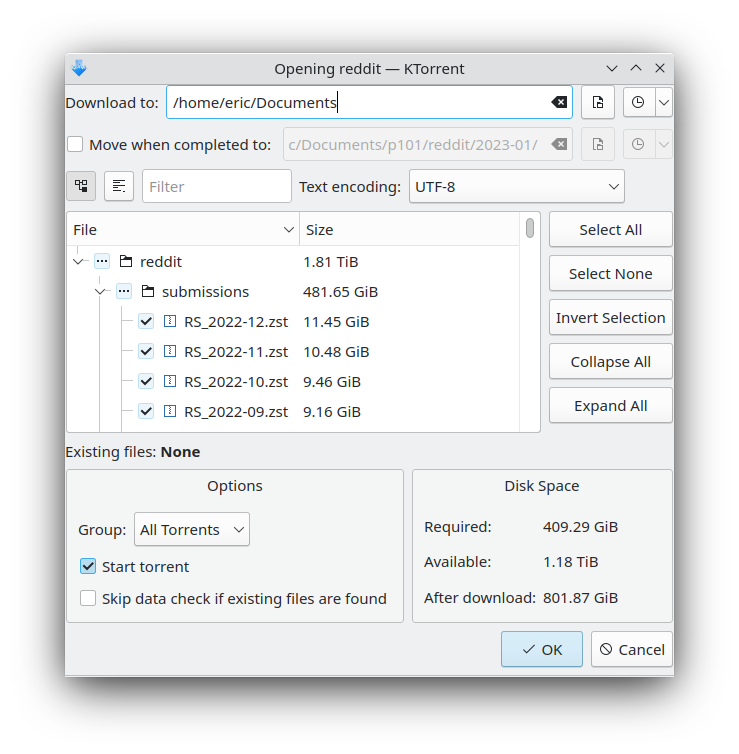
Task: Open Text encoding UTF-8 dropdown
Action: (x=517, y=186)
